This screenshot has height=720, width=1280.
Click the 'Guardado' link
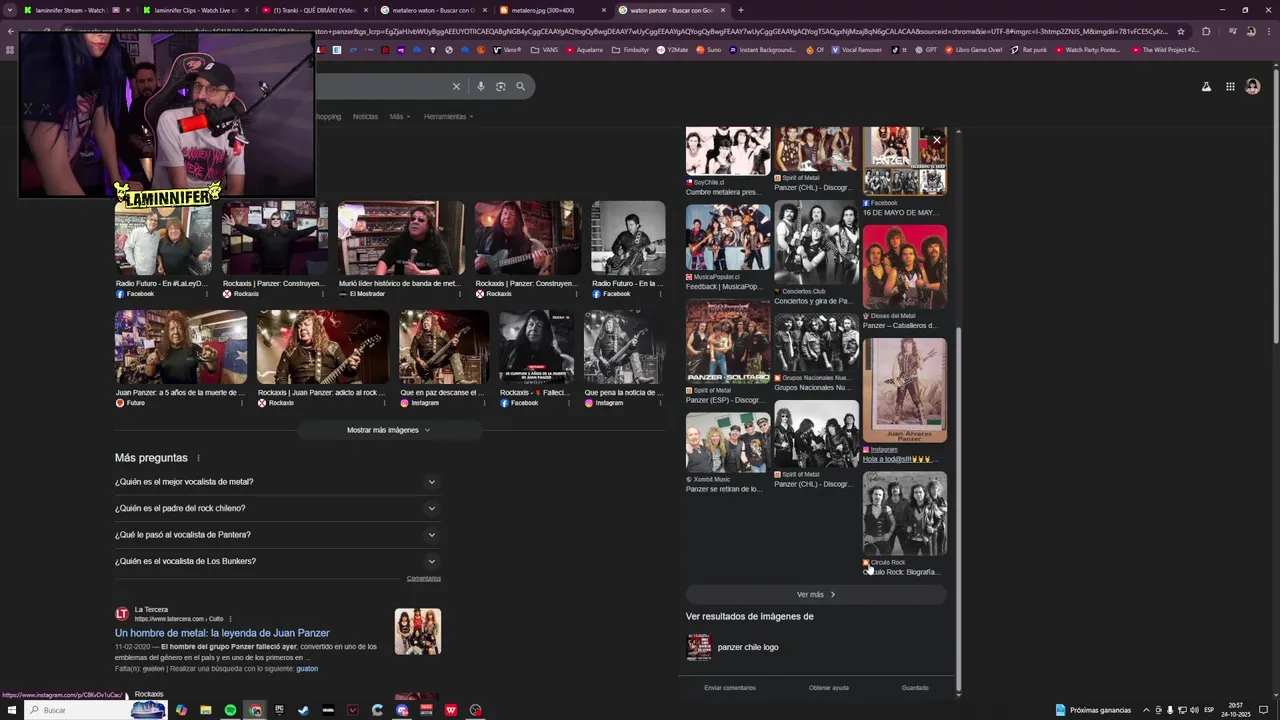(915, 688)
